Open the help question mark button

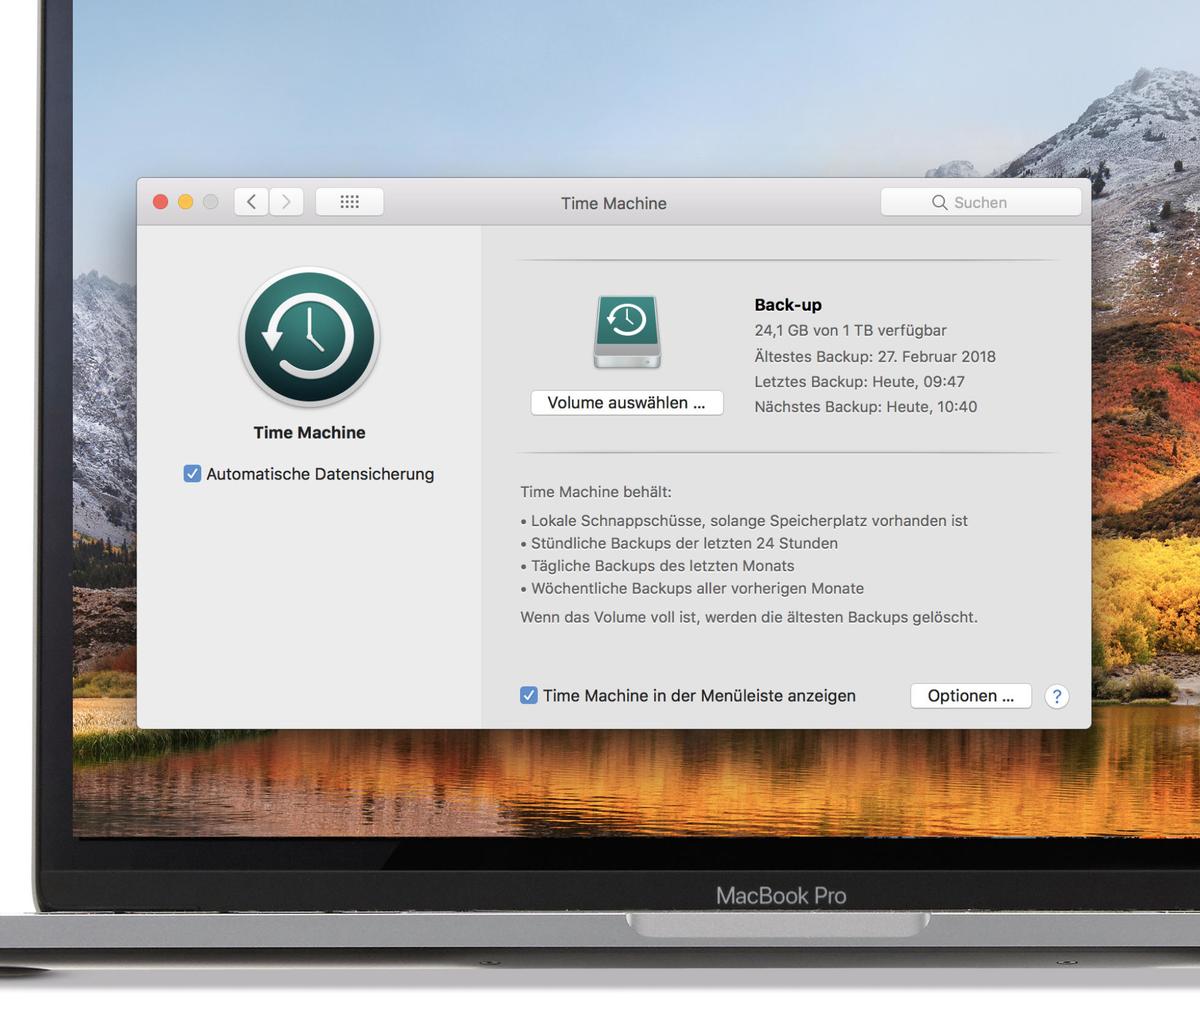(x=1057, y=696)
